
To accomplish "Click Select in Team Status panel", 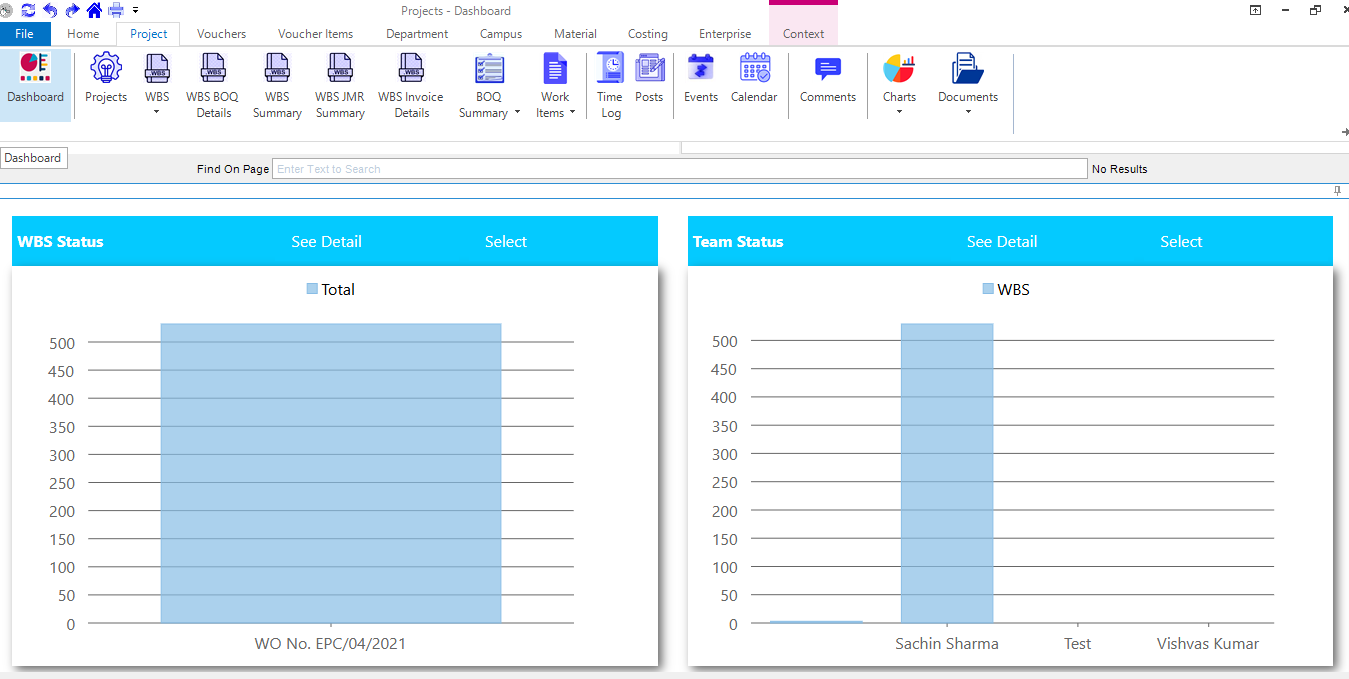I will [1181, 242].
